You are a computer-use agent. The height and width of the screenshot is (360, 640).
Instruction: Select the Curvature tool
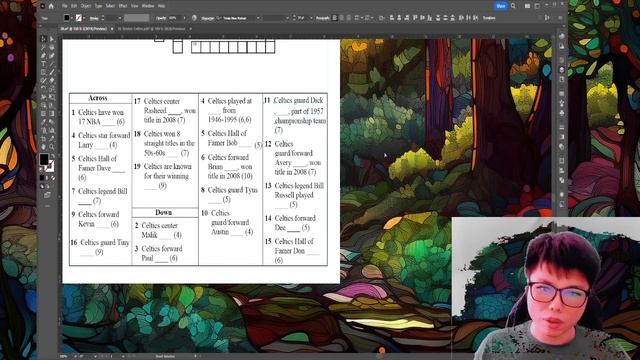click(52, 56)
